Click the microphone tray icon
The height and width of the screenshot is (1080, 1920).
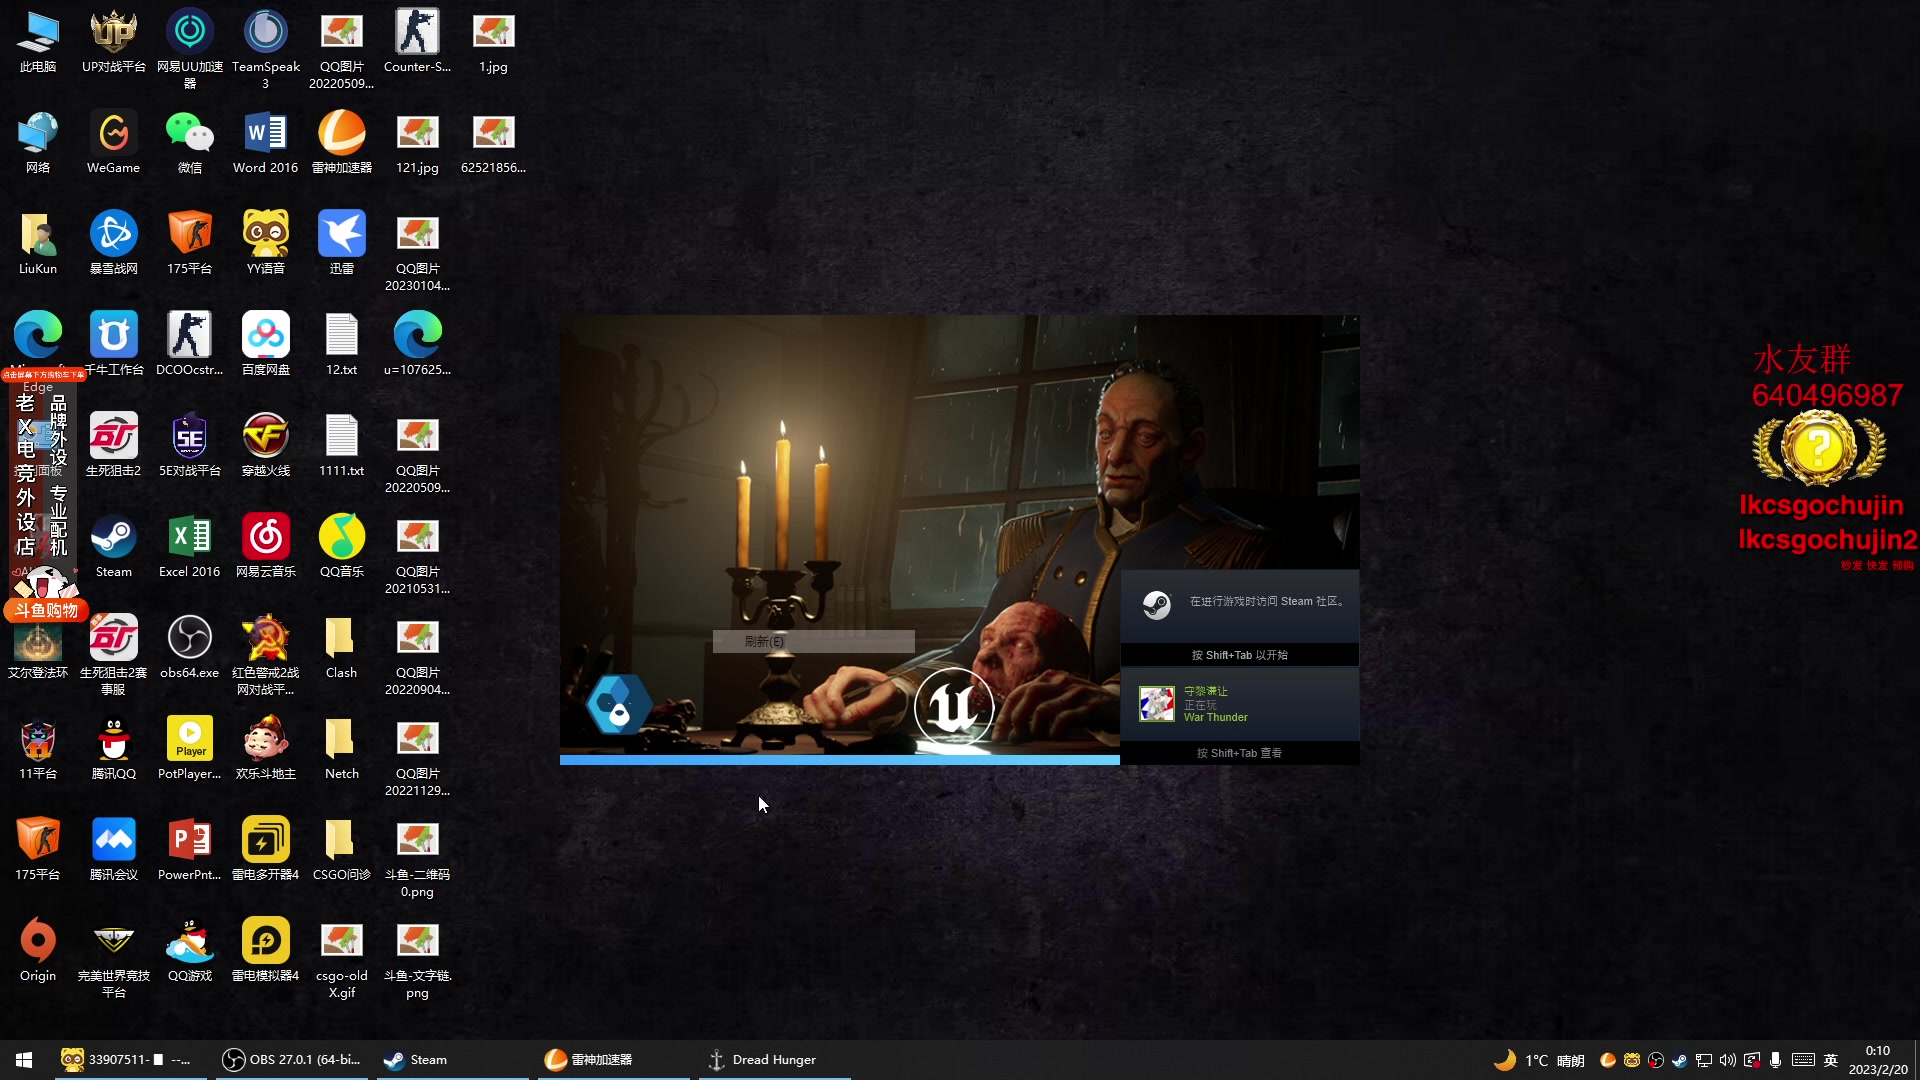point(1775,1060)
